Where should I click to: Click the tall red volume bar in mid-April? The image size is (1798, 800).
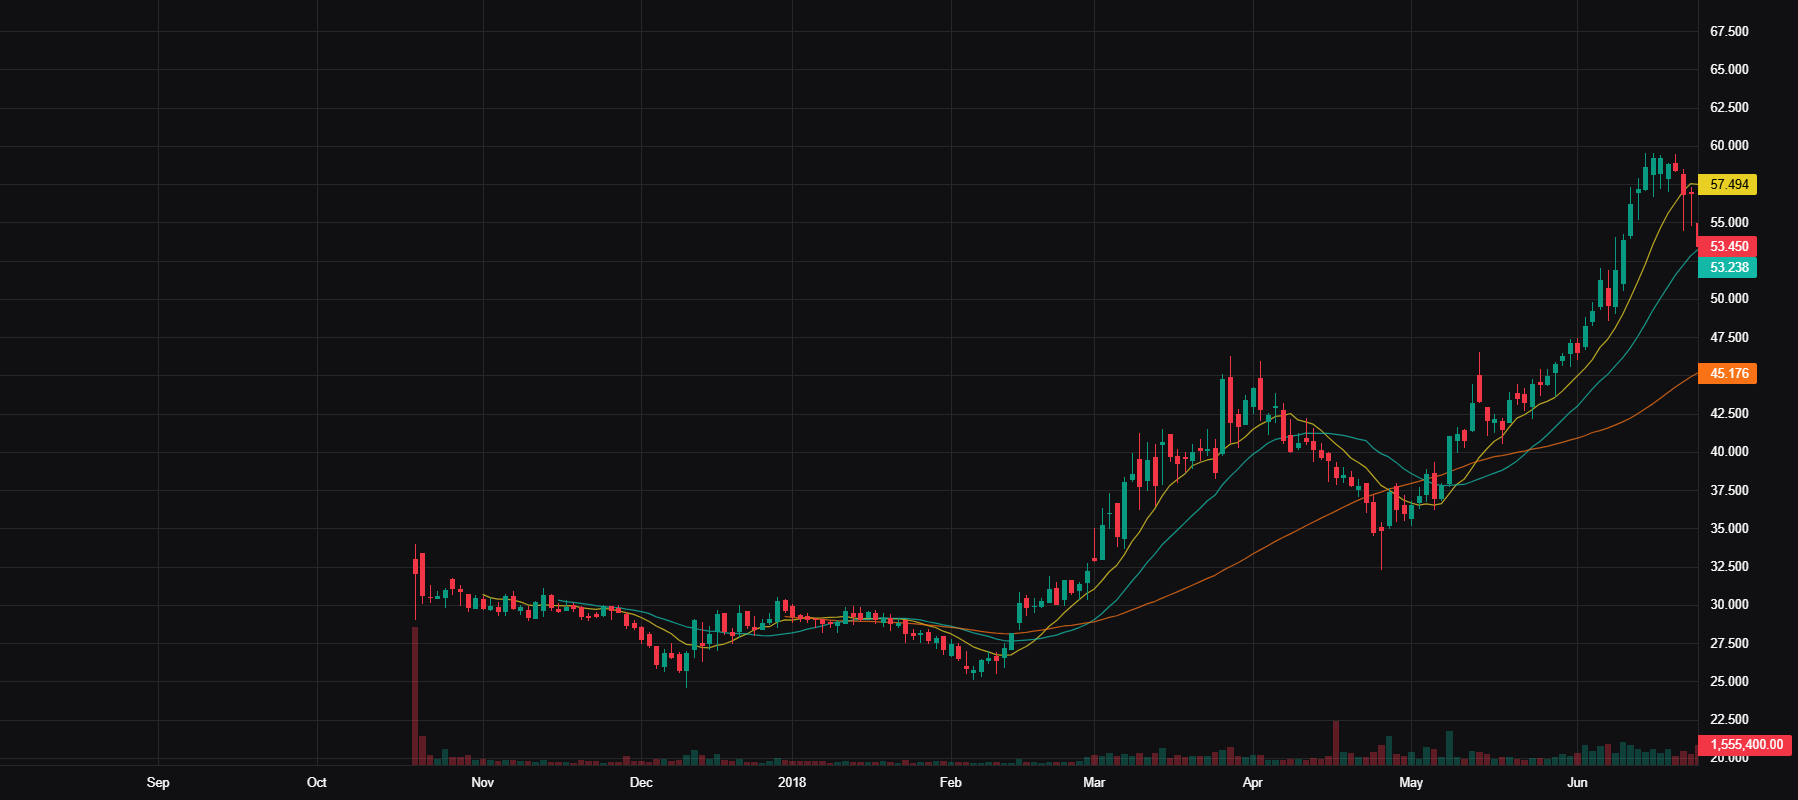pyautogui.click(x=1335, y=743)
